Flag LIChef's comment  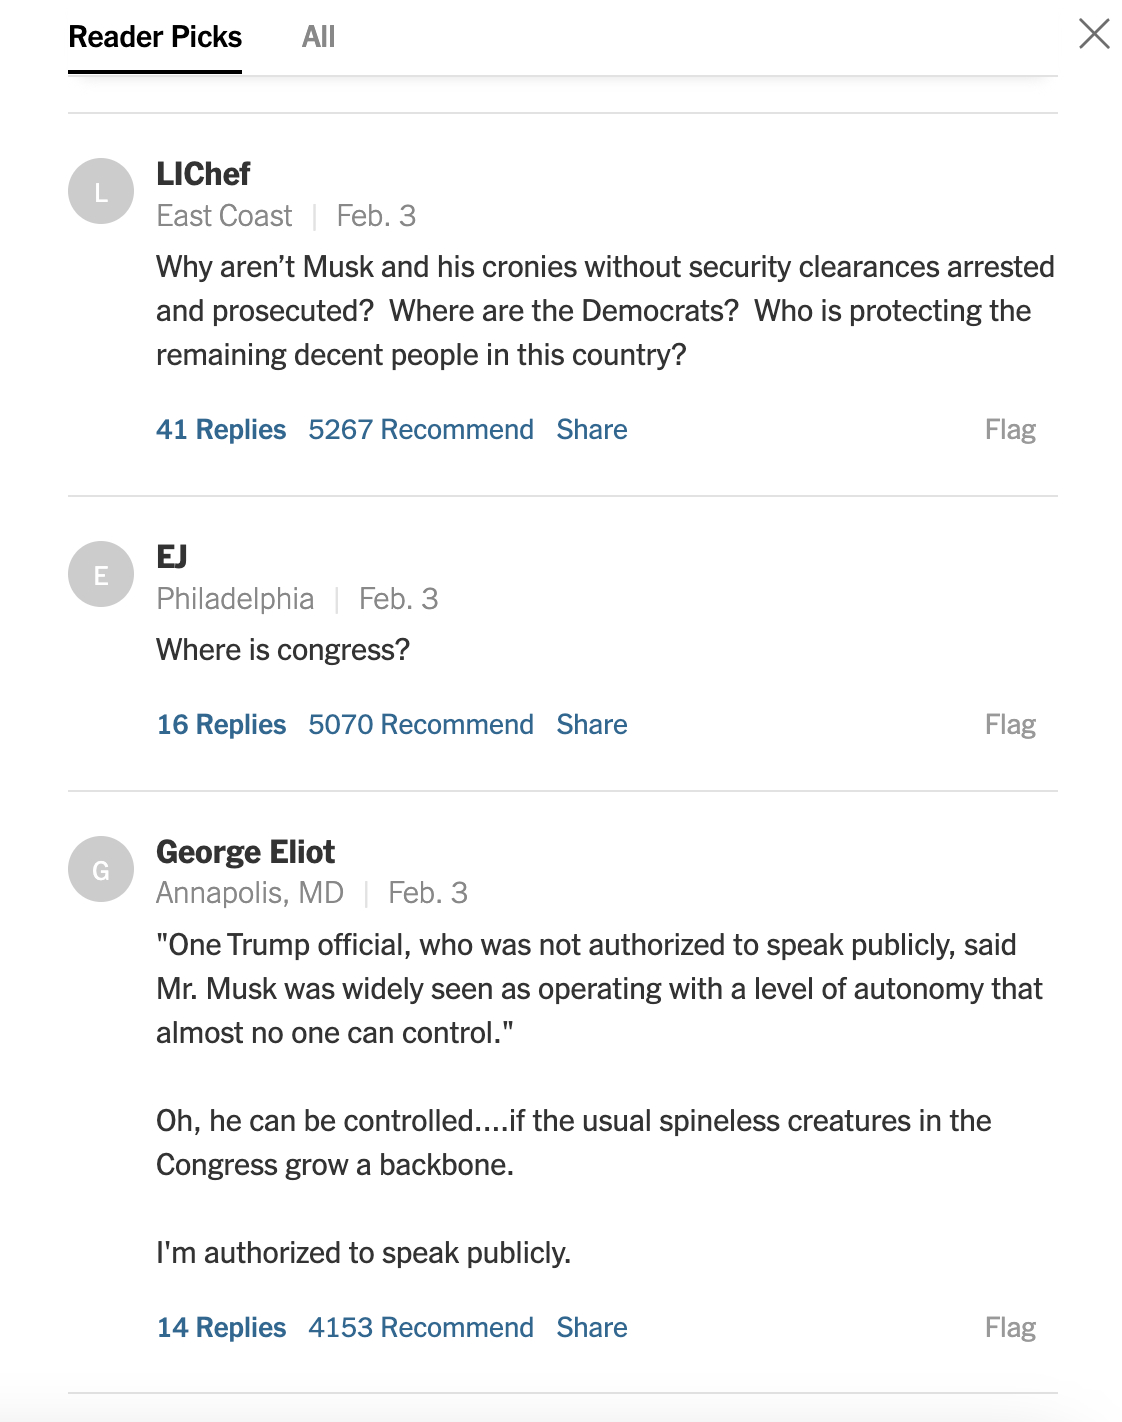(1010, 430)
